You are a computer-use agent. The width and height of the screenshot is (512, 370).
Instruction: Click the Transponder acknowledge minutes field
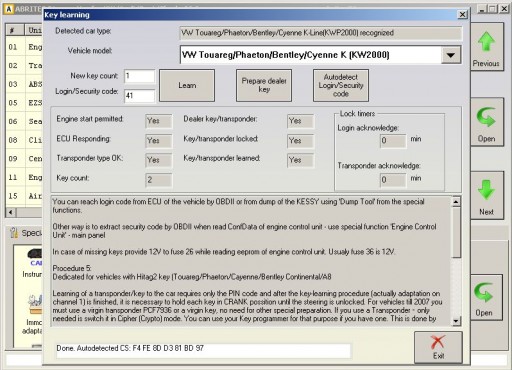click(x=393, y=180)
